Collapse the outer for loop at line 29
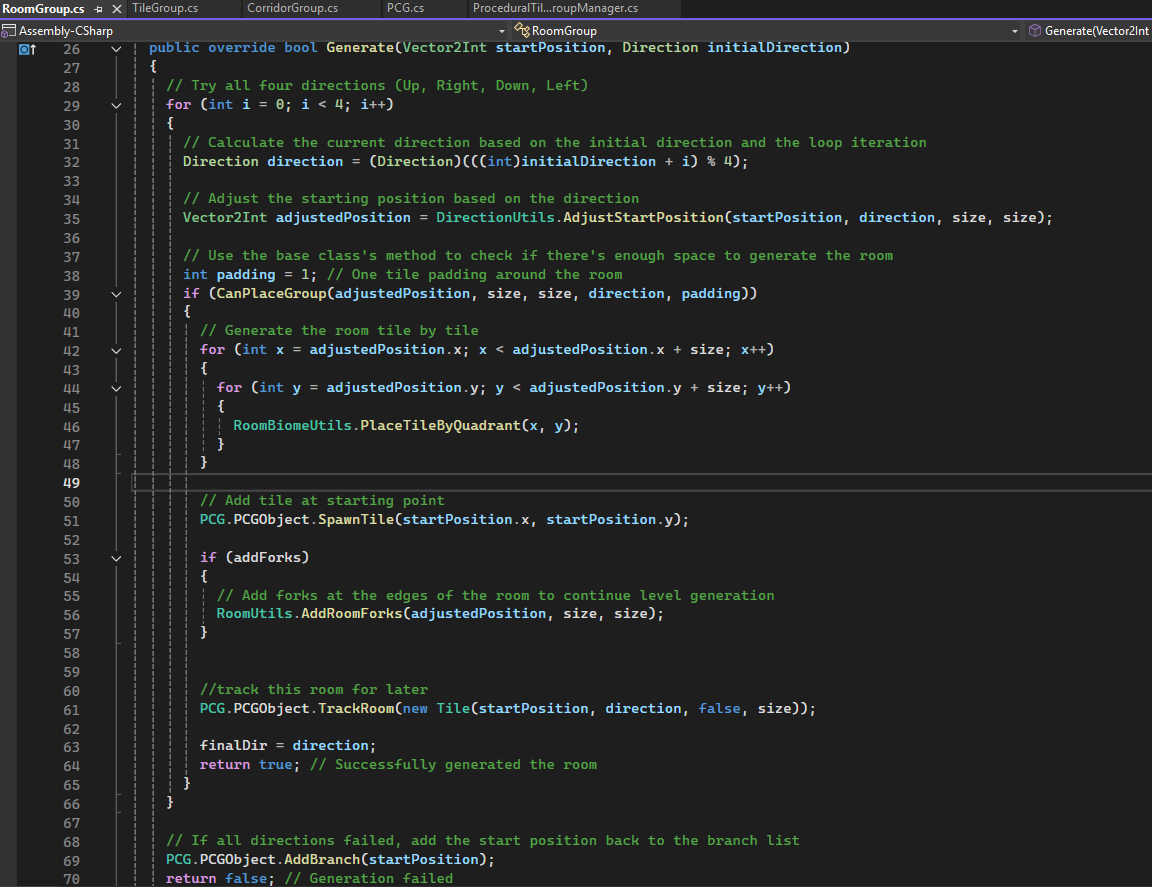 pyautogui.click(x=116, y=105)
